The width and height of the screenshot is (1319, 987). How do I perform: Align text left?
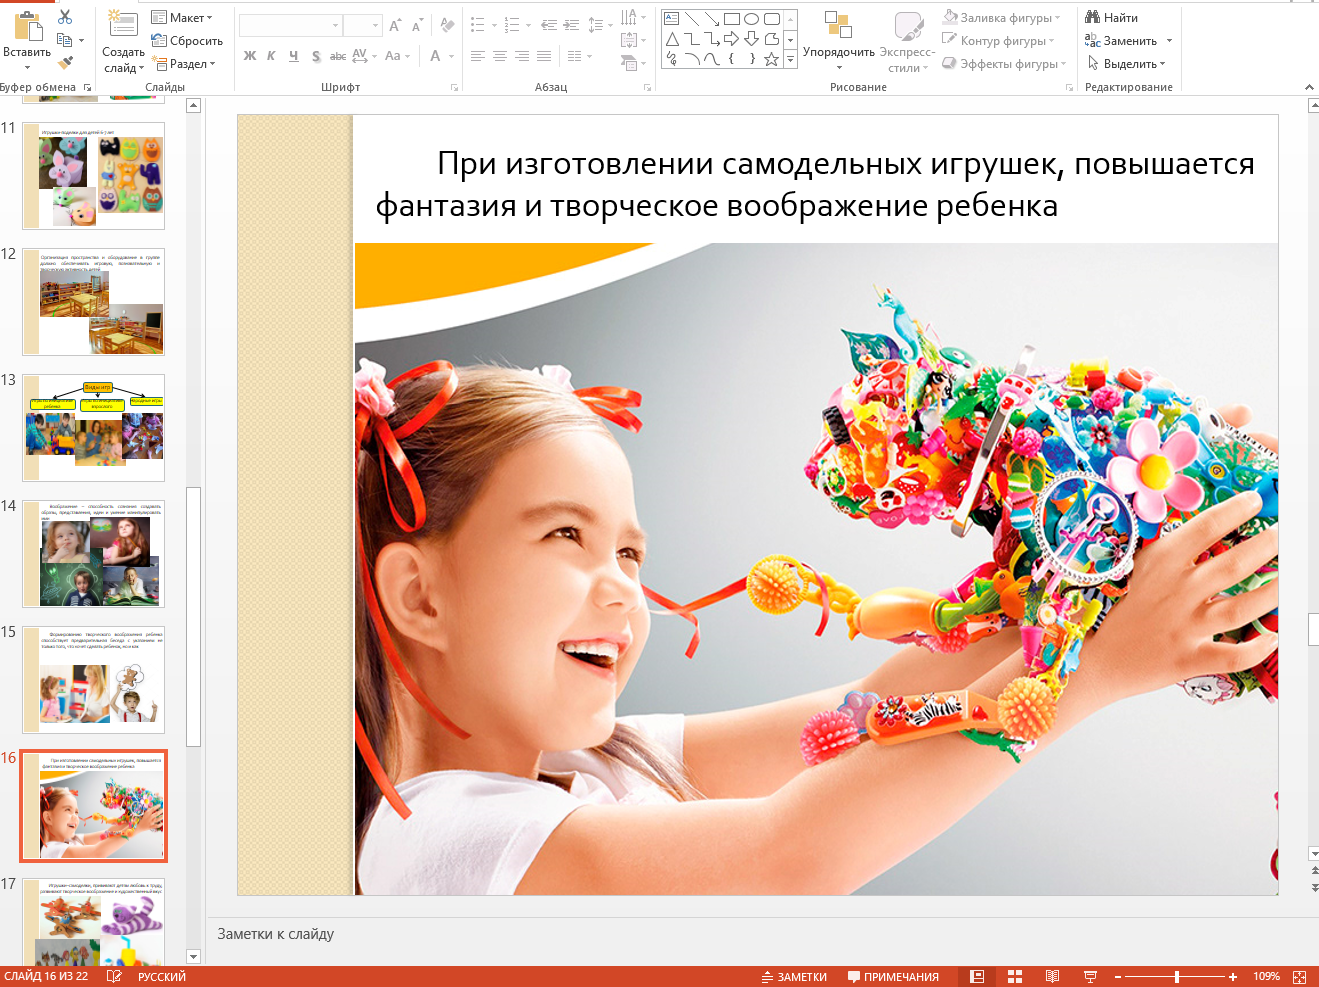tap(478, 56)
